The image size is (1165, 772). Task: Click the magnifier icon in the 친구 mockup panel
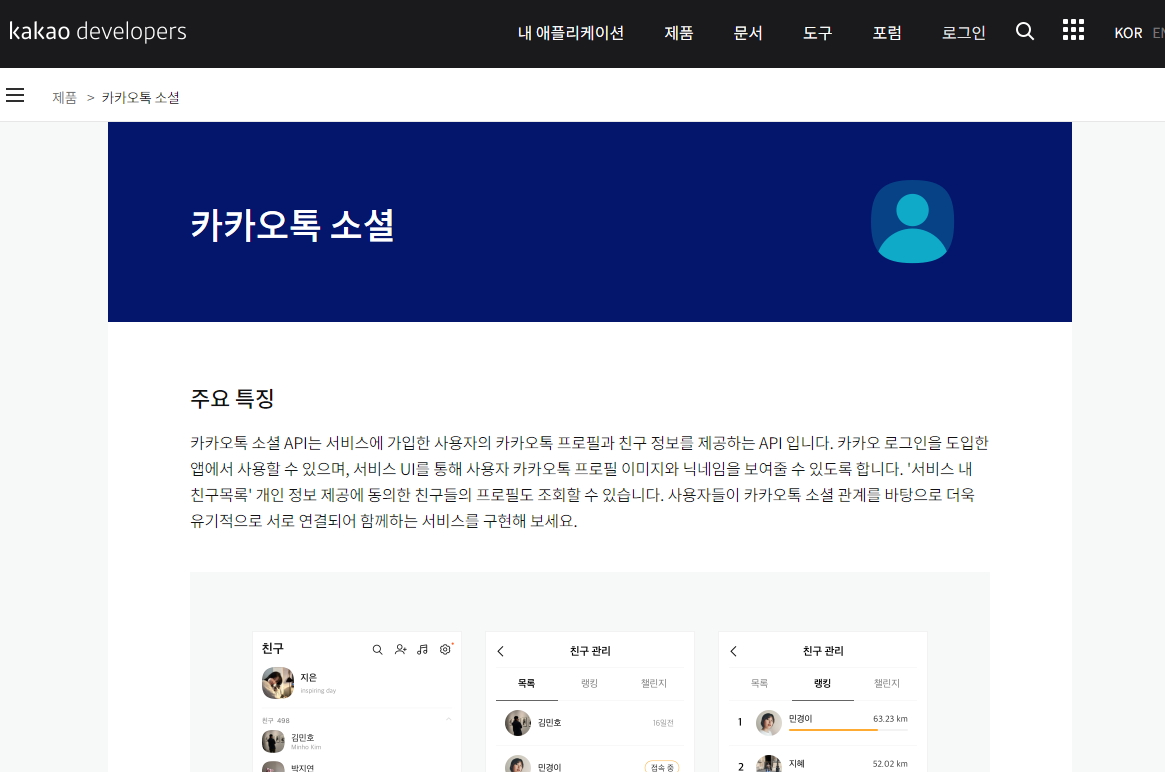(377, 649)
